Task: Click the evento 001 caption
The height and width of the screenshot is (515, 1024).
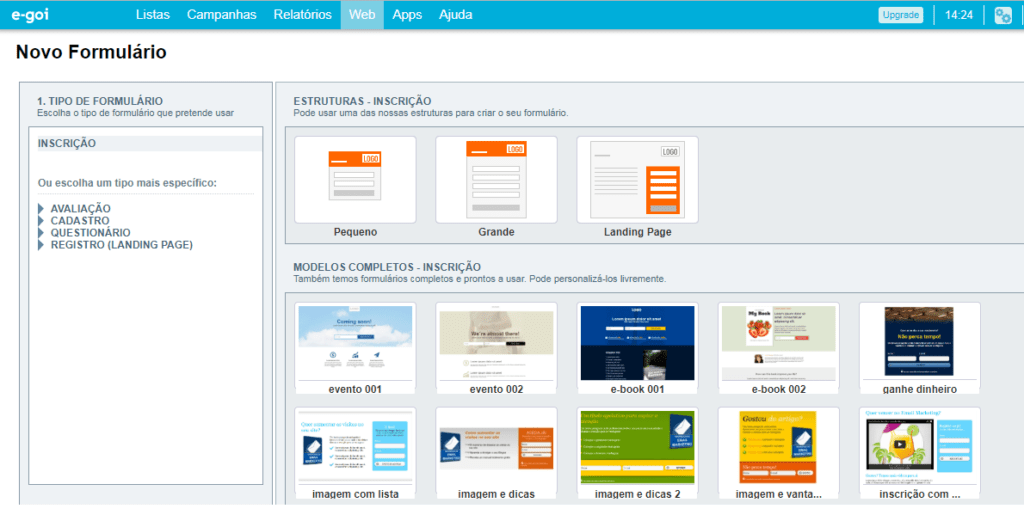Action: [355, 389]
